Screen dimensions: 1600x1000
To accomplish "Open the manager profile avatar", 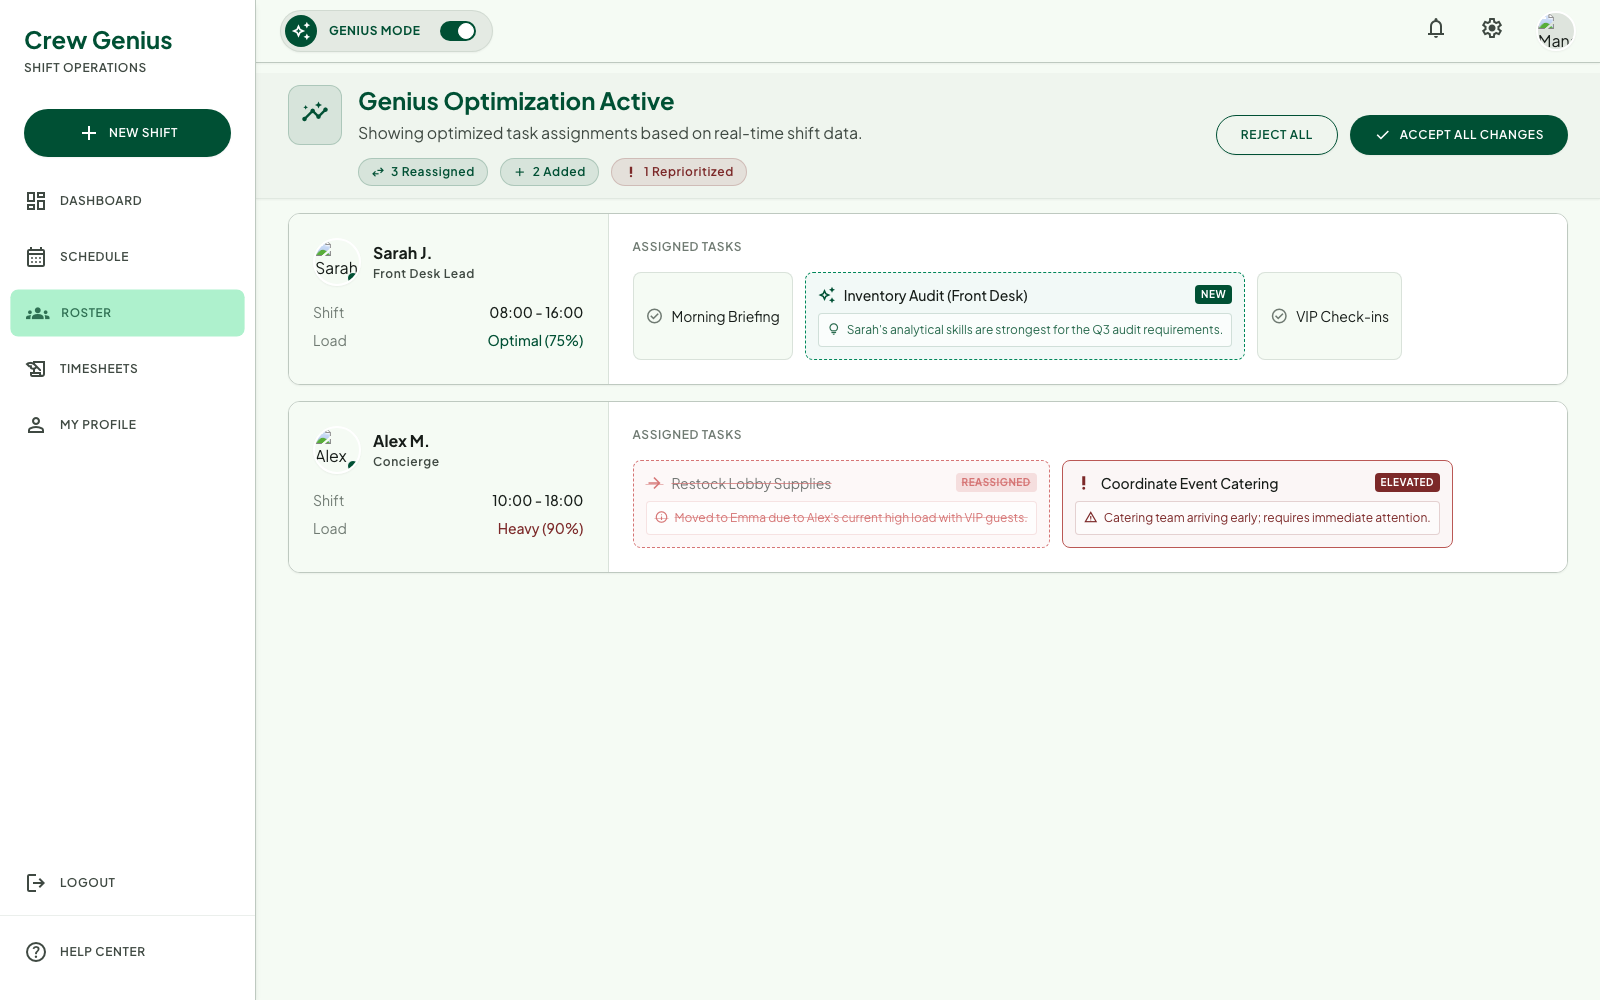I will tap(1555, 31).
